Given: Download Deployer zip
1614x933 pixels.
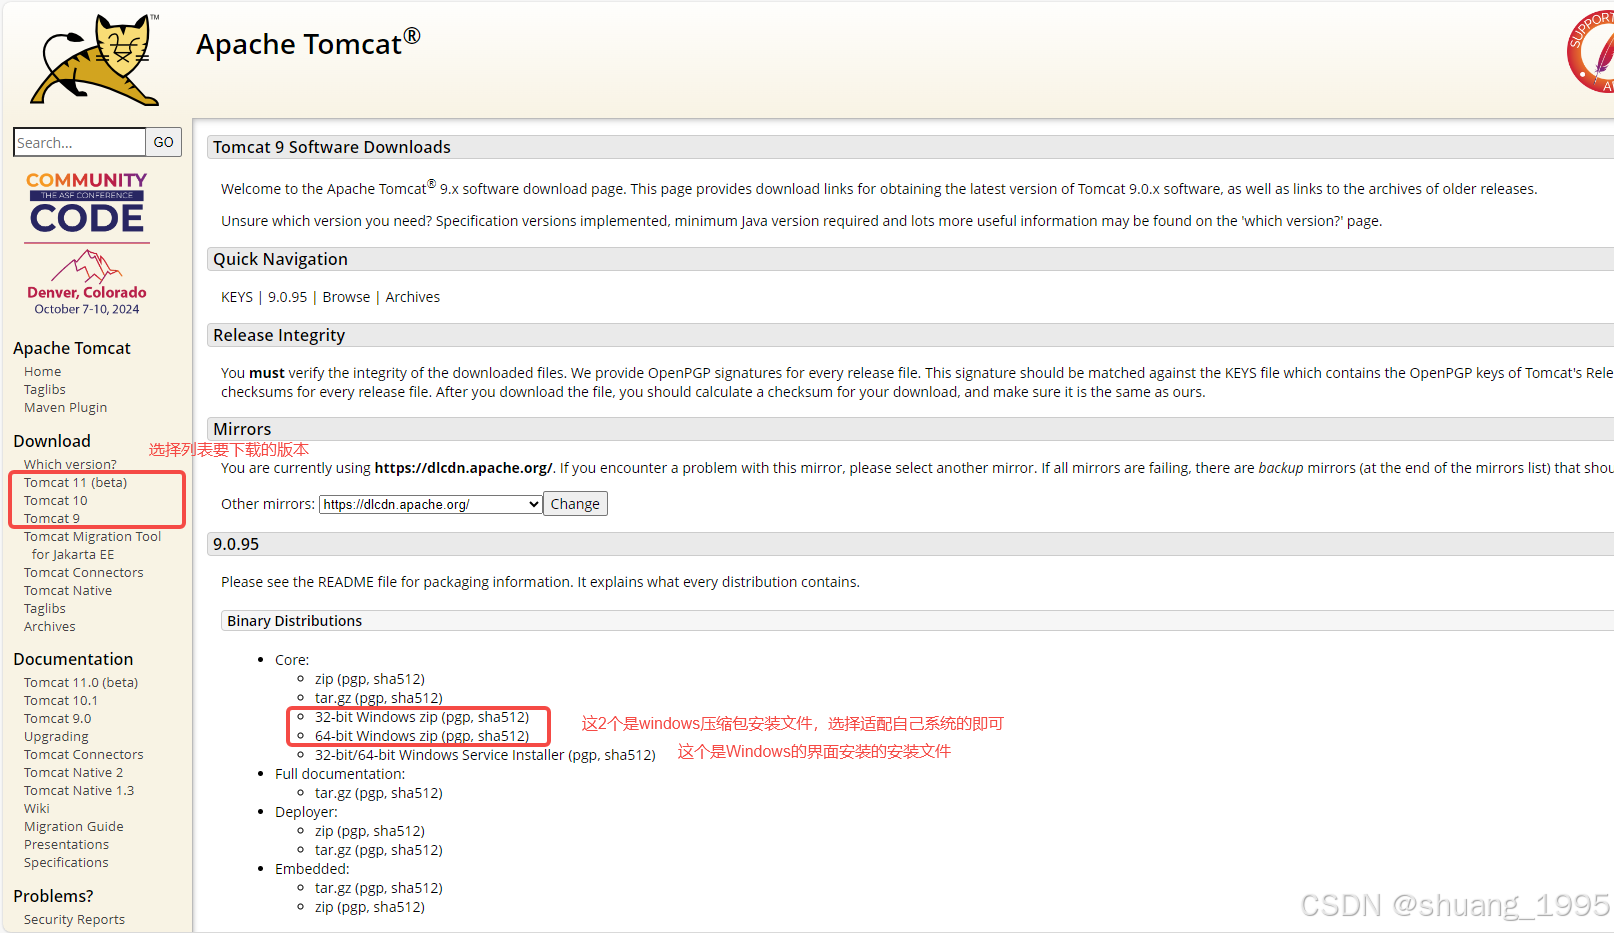Looking at the screenshot, I should [x=324, y=831].
